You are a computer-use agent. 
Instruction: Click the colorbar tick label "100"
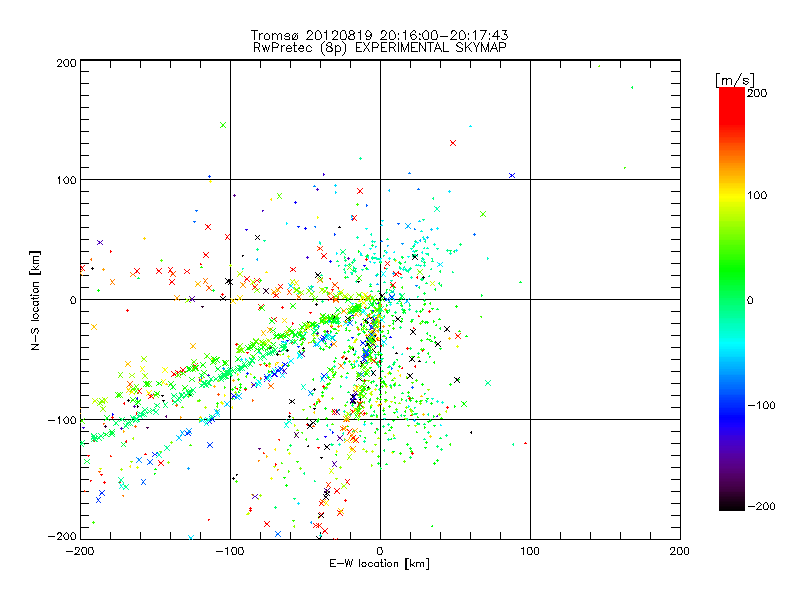(x=757, y=195)
